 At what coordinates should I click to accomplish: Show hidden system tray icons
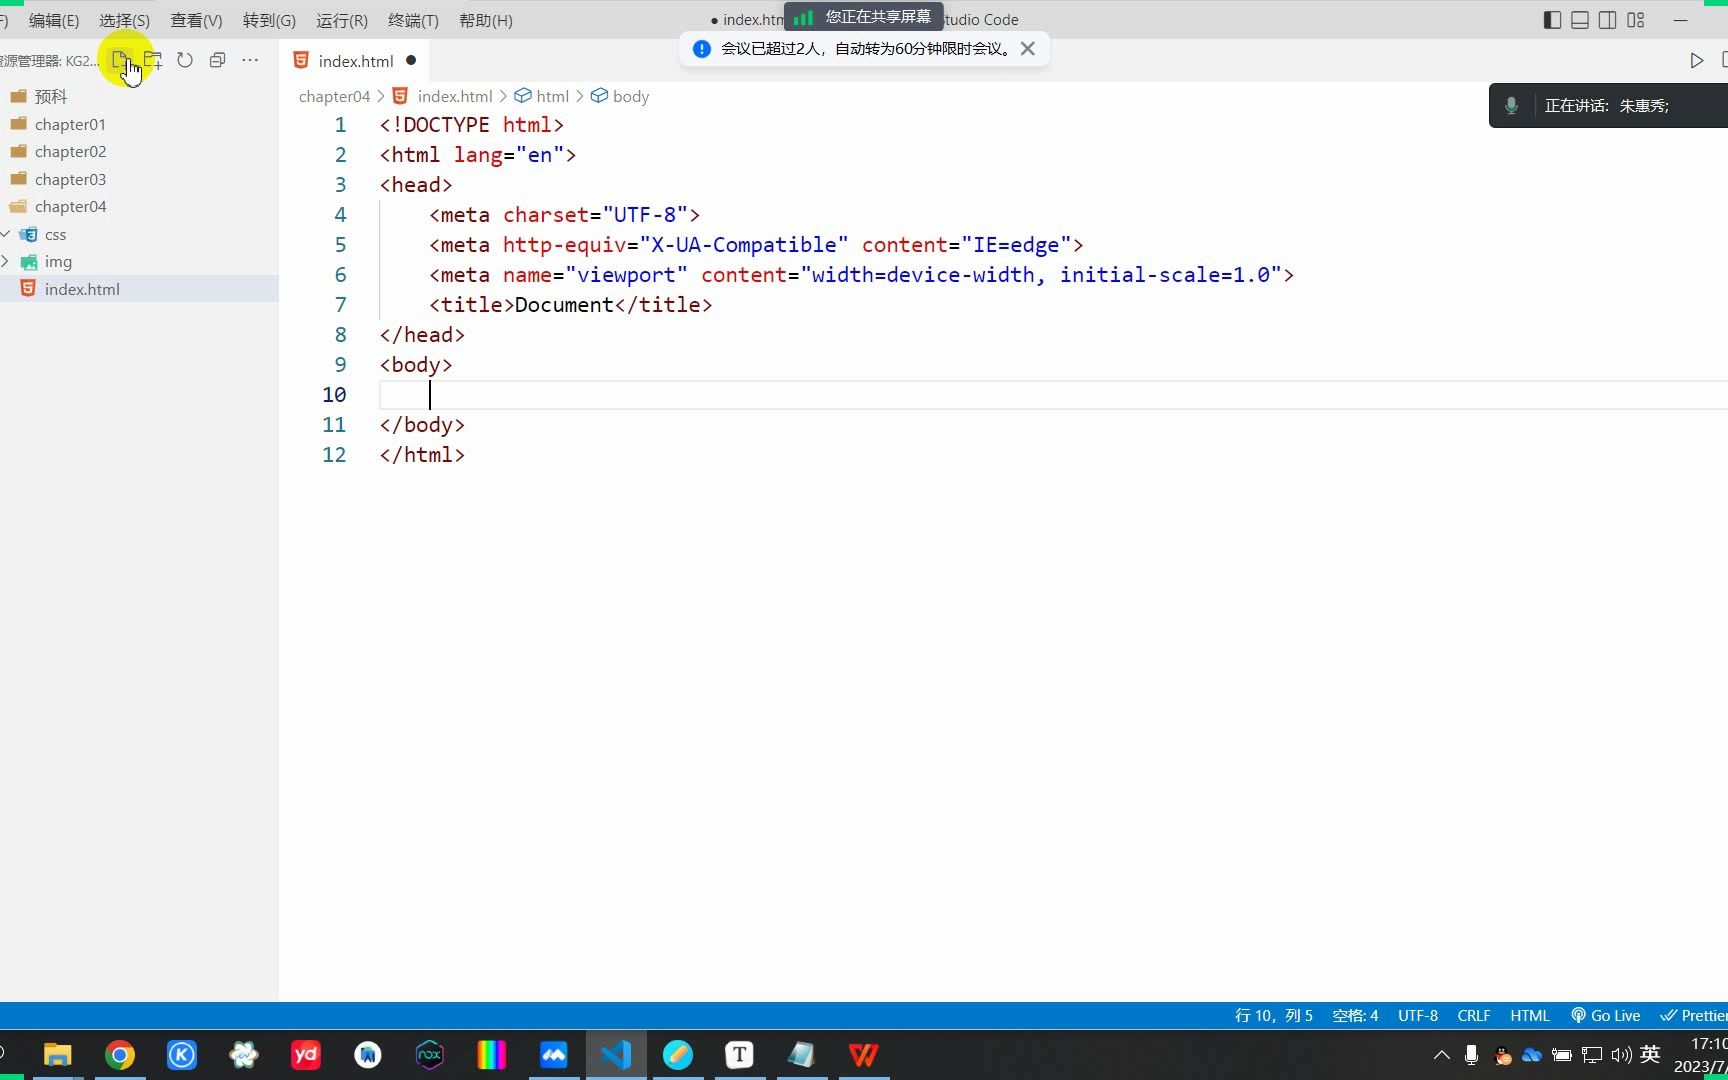(x=1442, y=1054)
